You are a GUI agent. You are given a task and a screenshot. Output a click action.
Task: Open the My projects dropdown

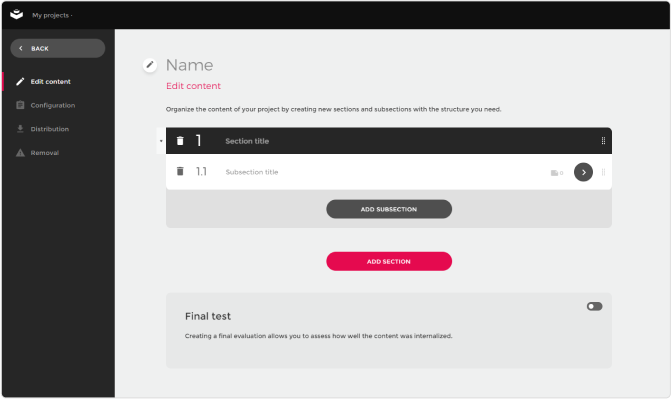tap(52, 15)
